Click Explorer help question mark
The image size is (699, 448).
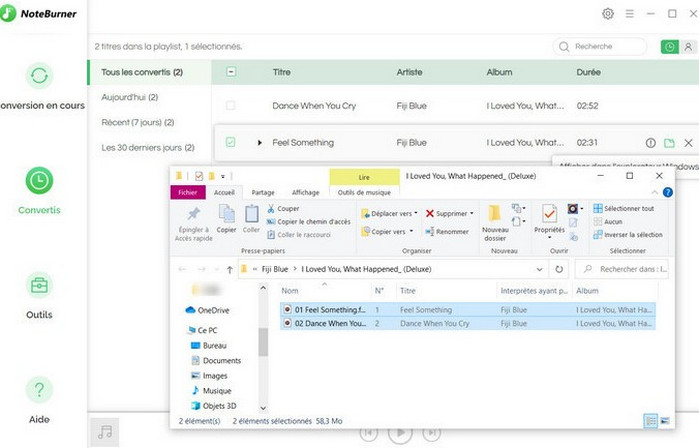[x=667, y=192]
